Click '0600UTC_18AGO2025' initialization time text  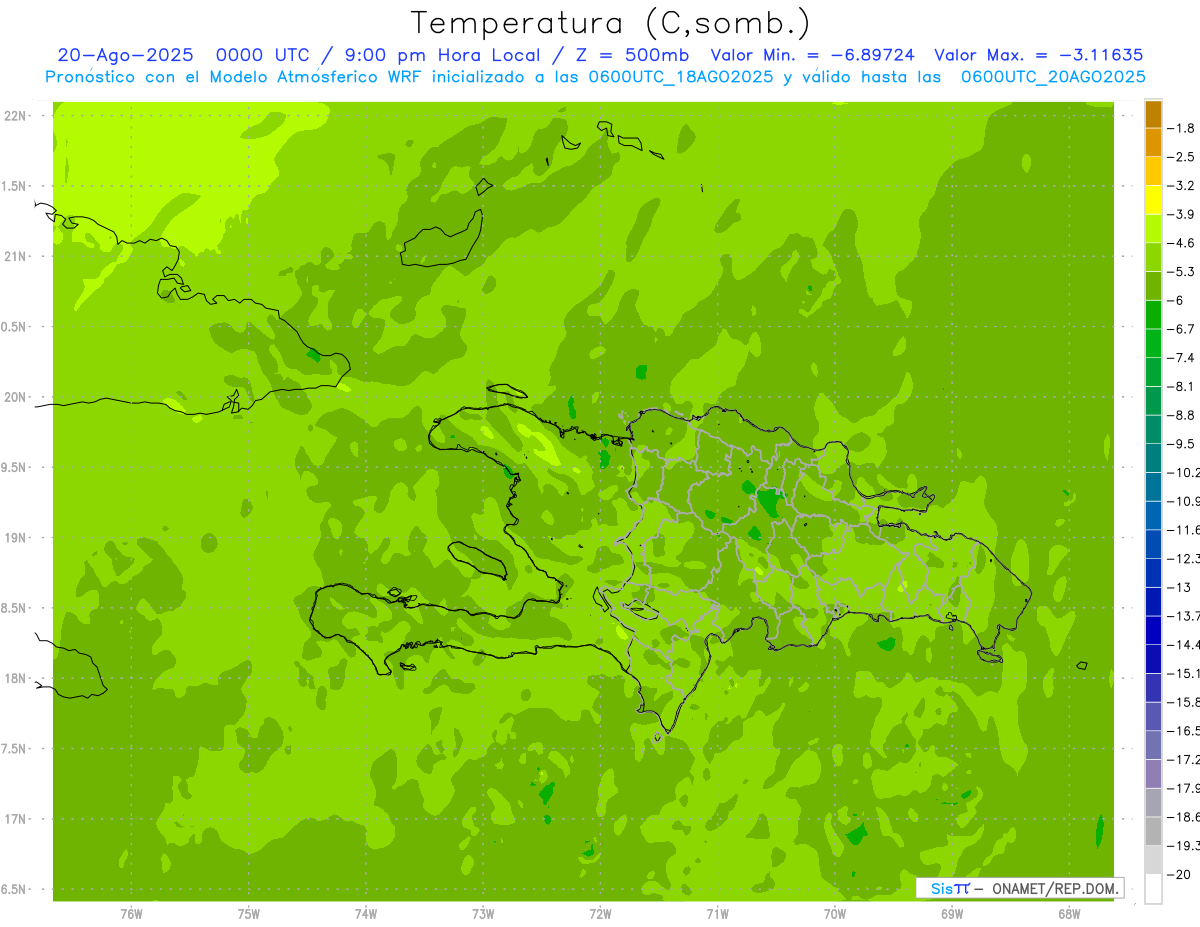pos(680,76)
